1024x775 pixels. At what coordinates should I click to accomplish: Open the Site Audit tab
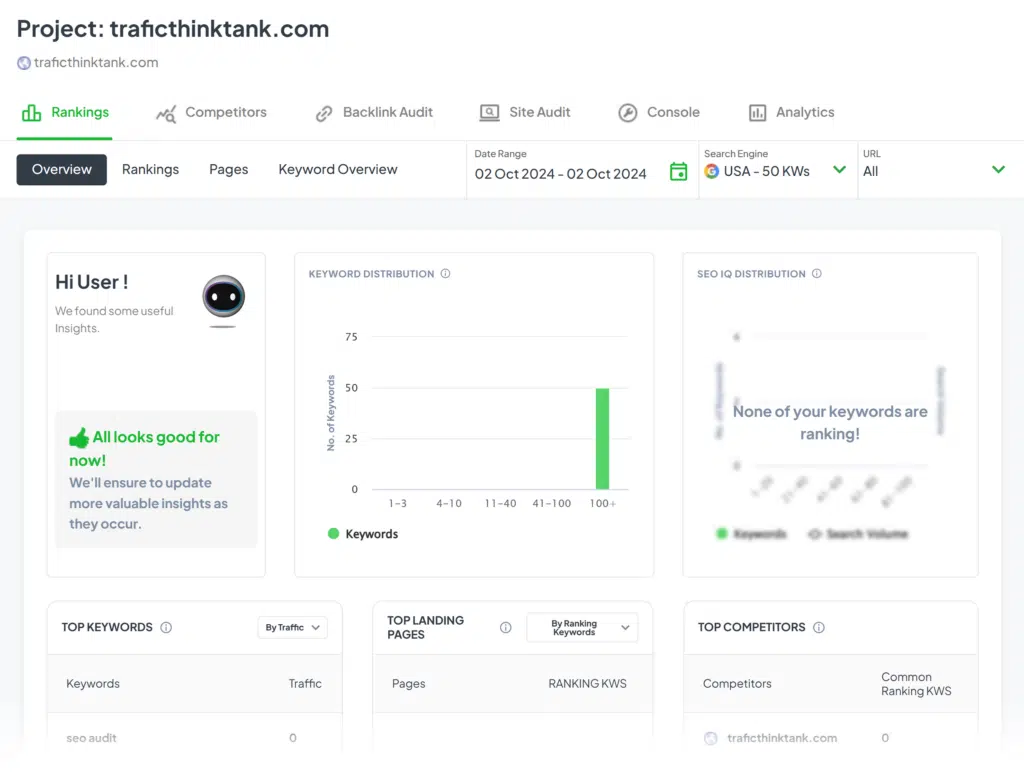coord(525,113)
